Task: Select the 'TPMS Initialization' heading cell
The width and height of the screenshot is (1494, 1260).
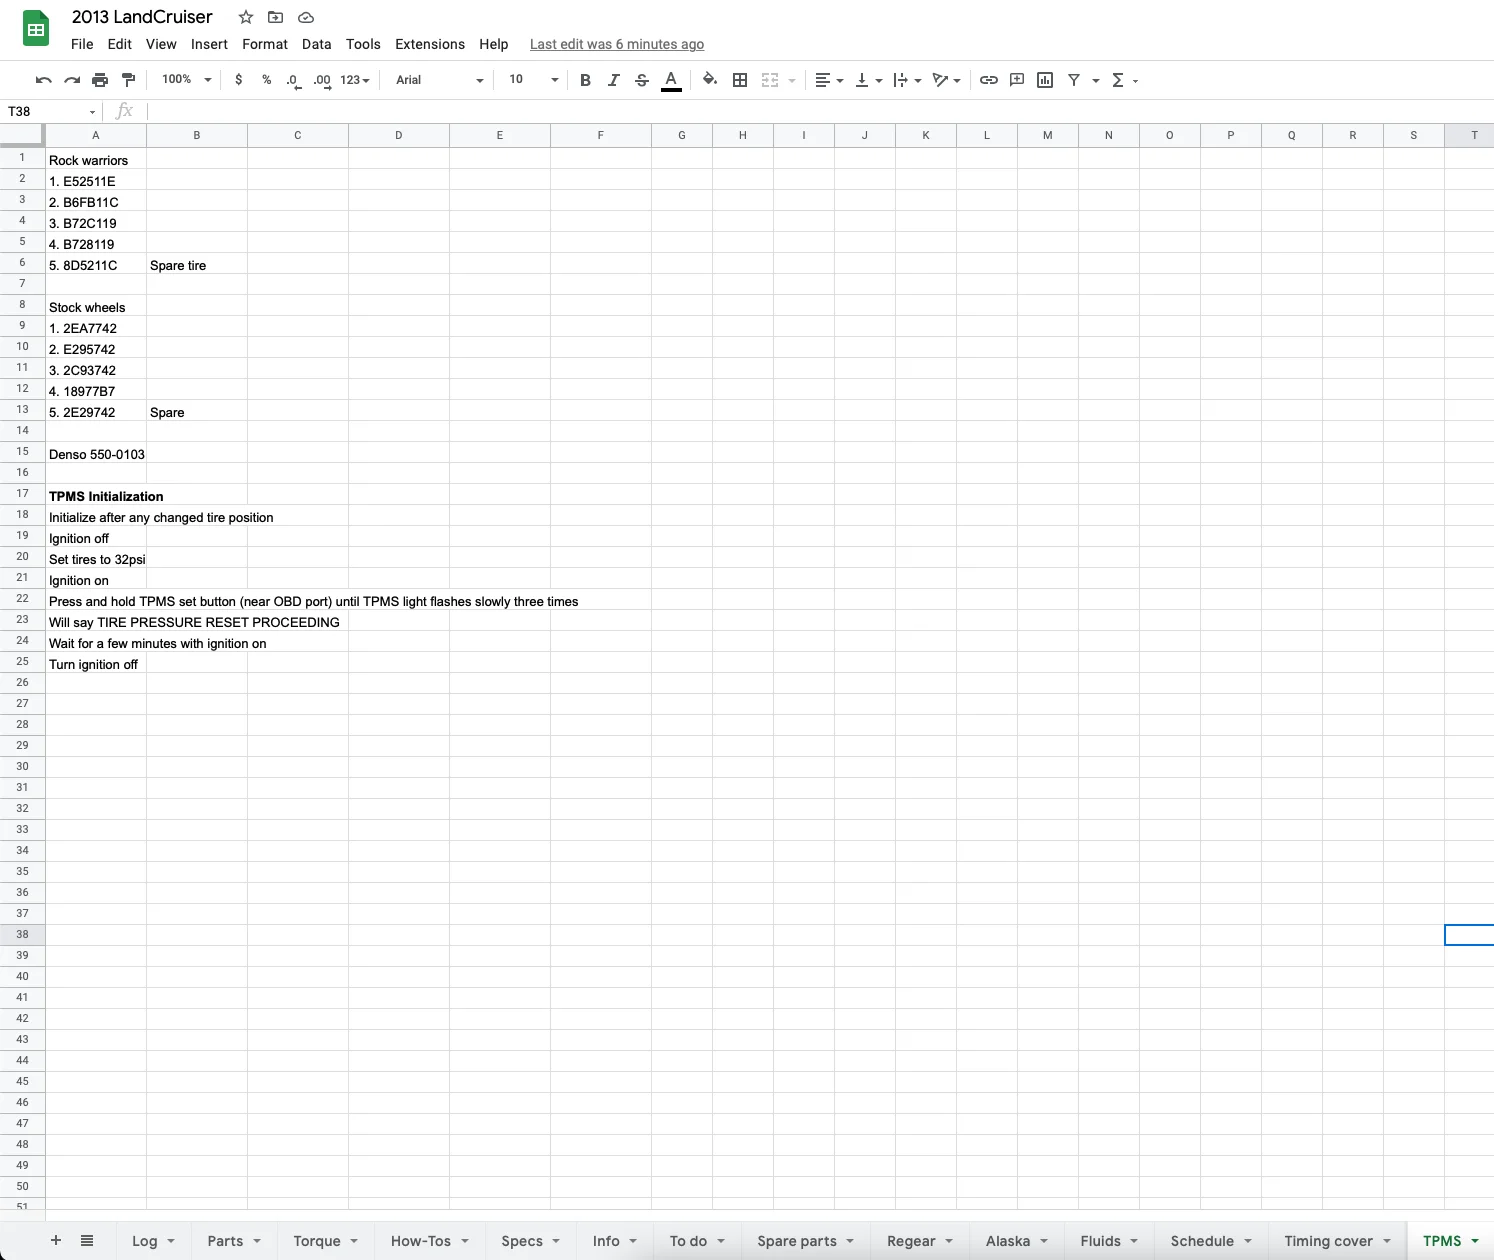Action: pos(96,495)
